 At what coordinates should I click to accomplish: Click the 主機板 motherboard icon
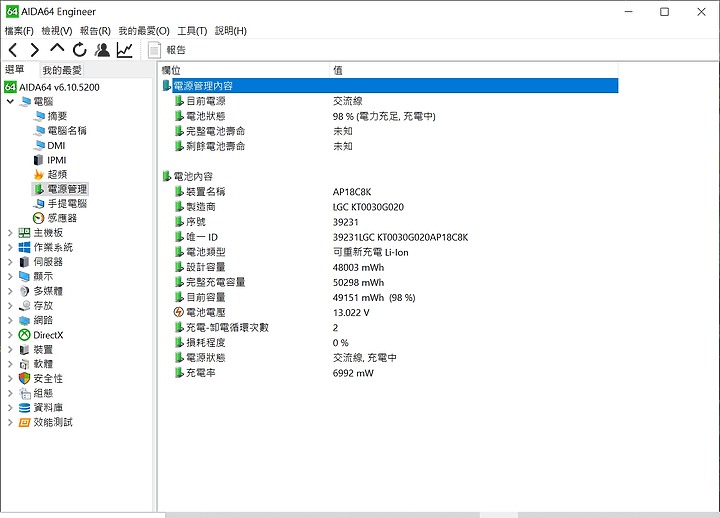tap(24, 233)
